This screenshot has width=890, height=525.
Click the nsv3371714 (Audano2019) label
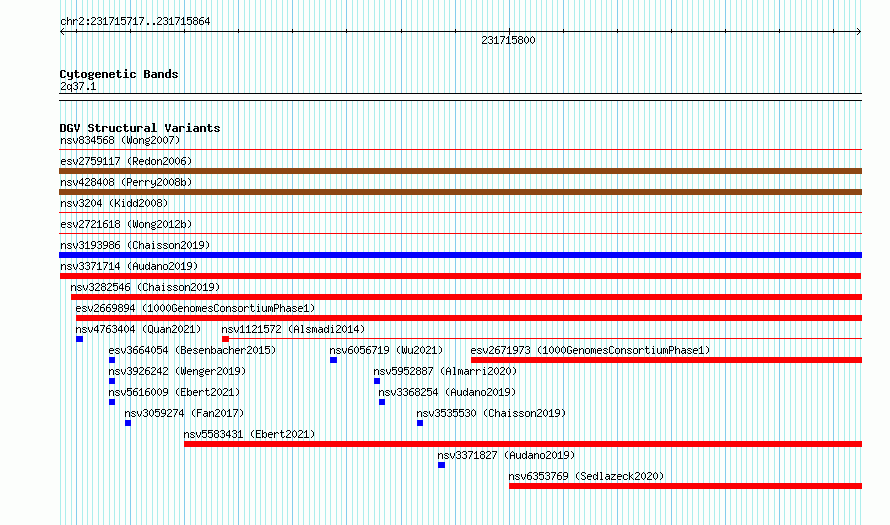coord(129,266)
